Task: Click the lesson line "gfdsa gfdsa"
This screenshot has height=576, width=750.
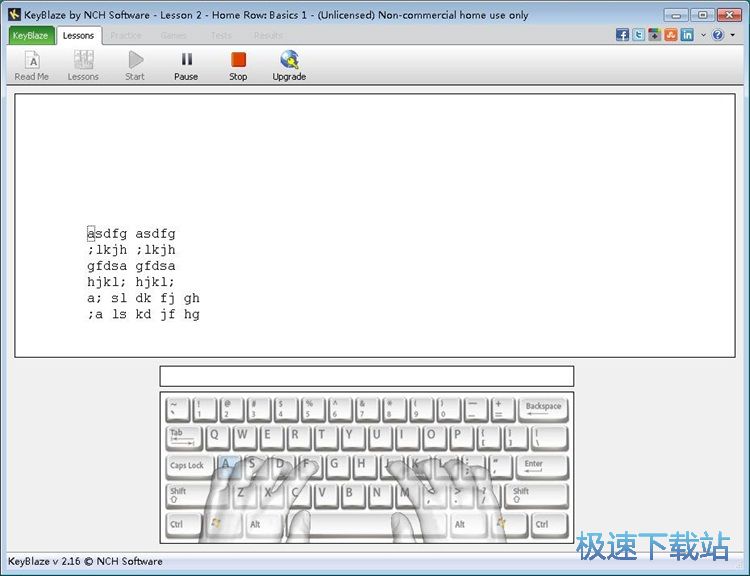Action: (131, 266)
